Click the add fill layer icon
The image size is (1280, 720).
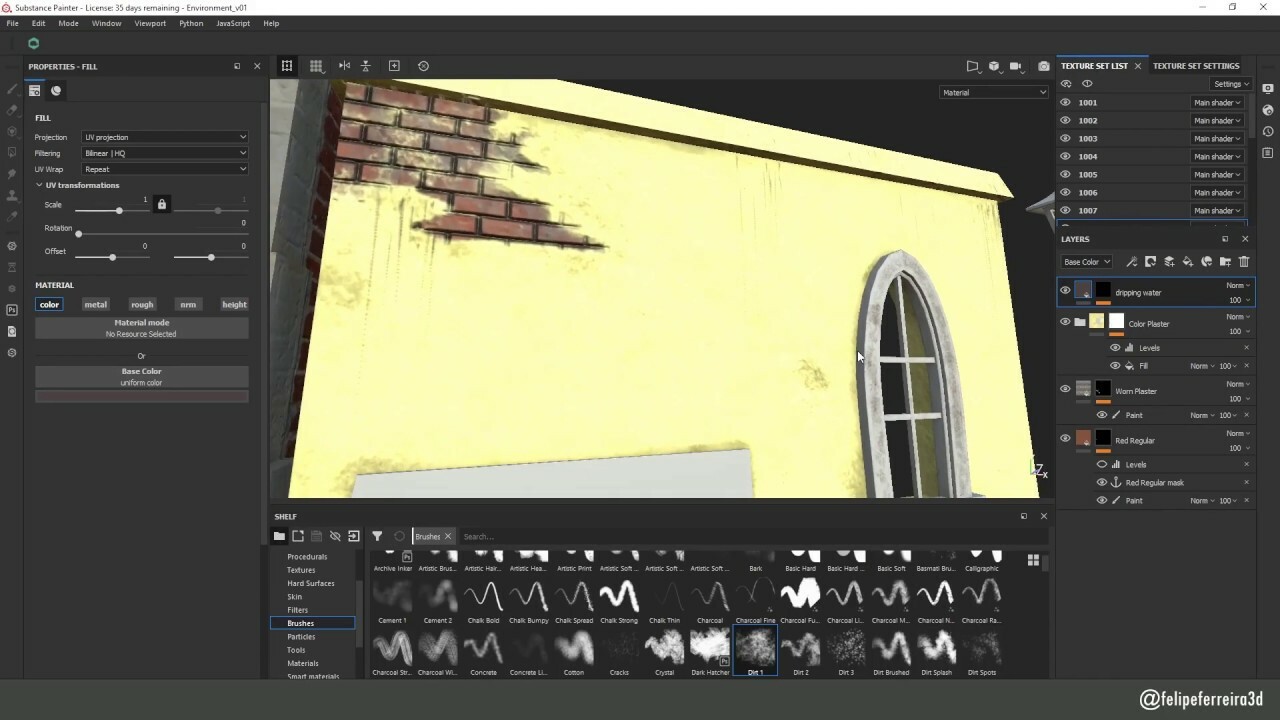click(x=1188, y=261)
